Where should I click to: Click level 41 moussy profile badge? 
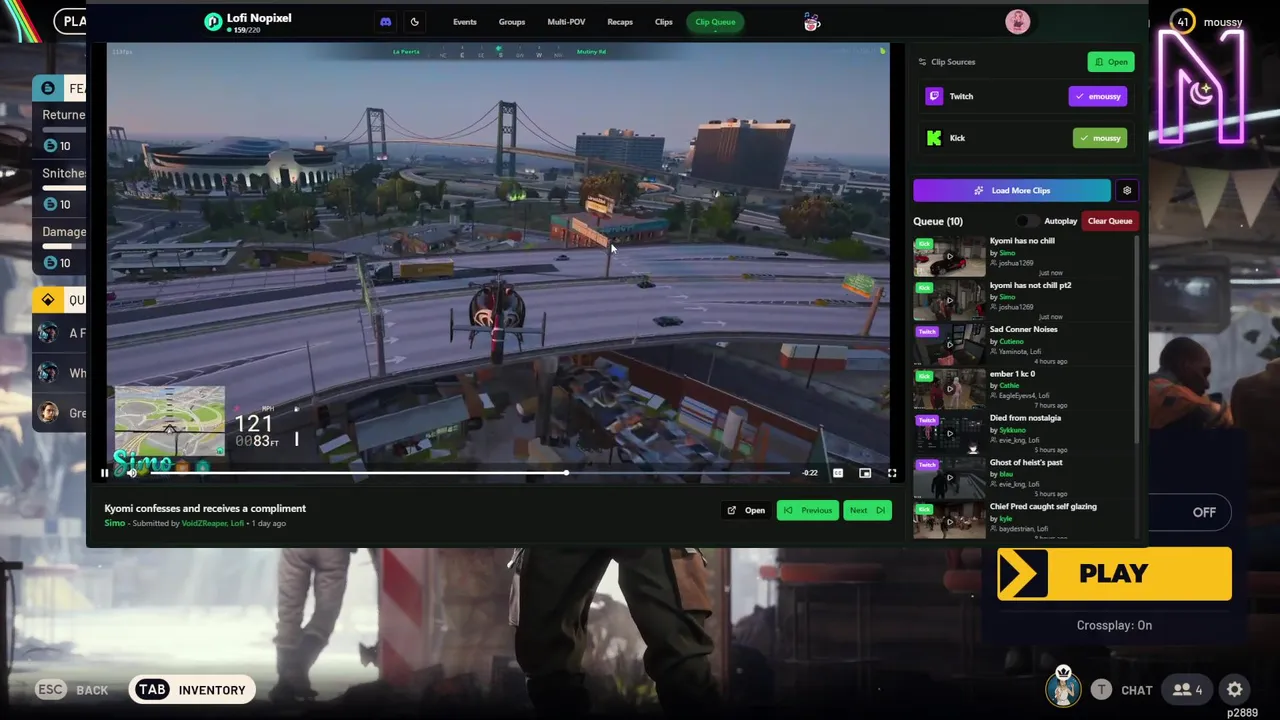[1207, 22]
